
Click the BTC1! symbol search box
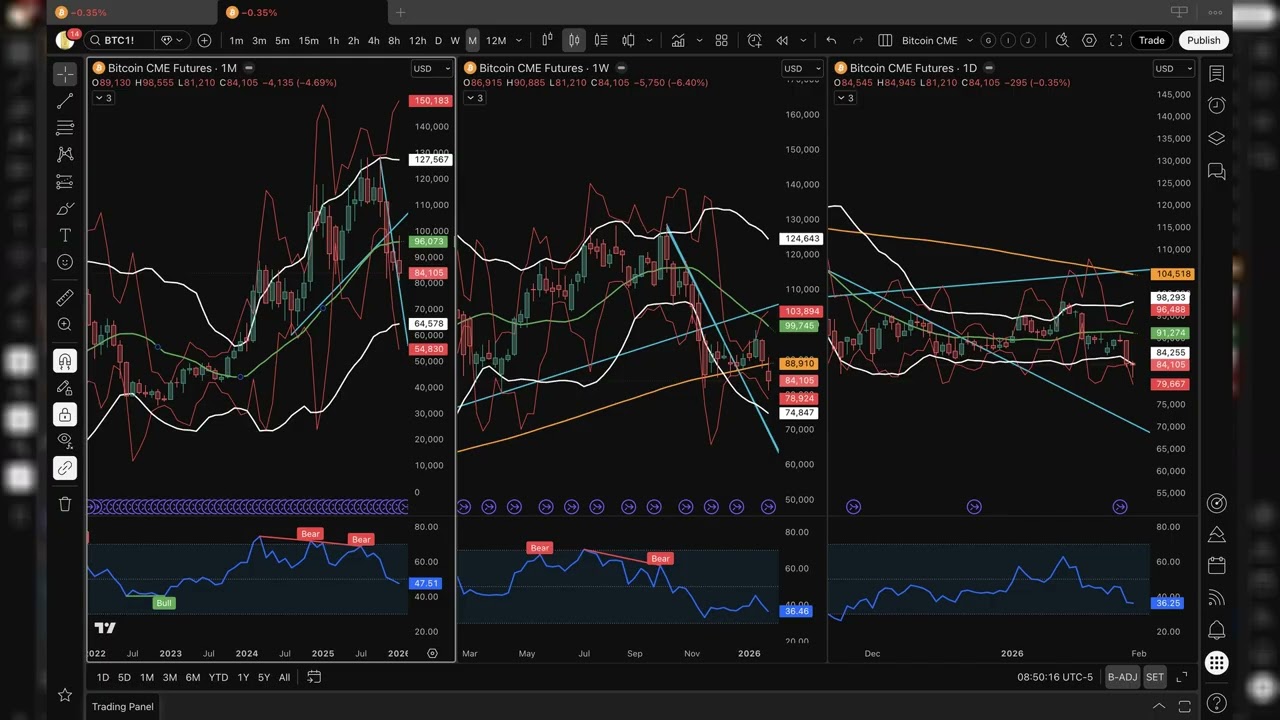click(x=118, y=40)
